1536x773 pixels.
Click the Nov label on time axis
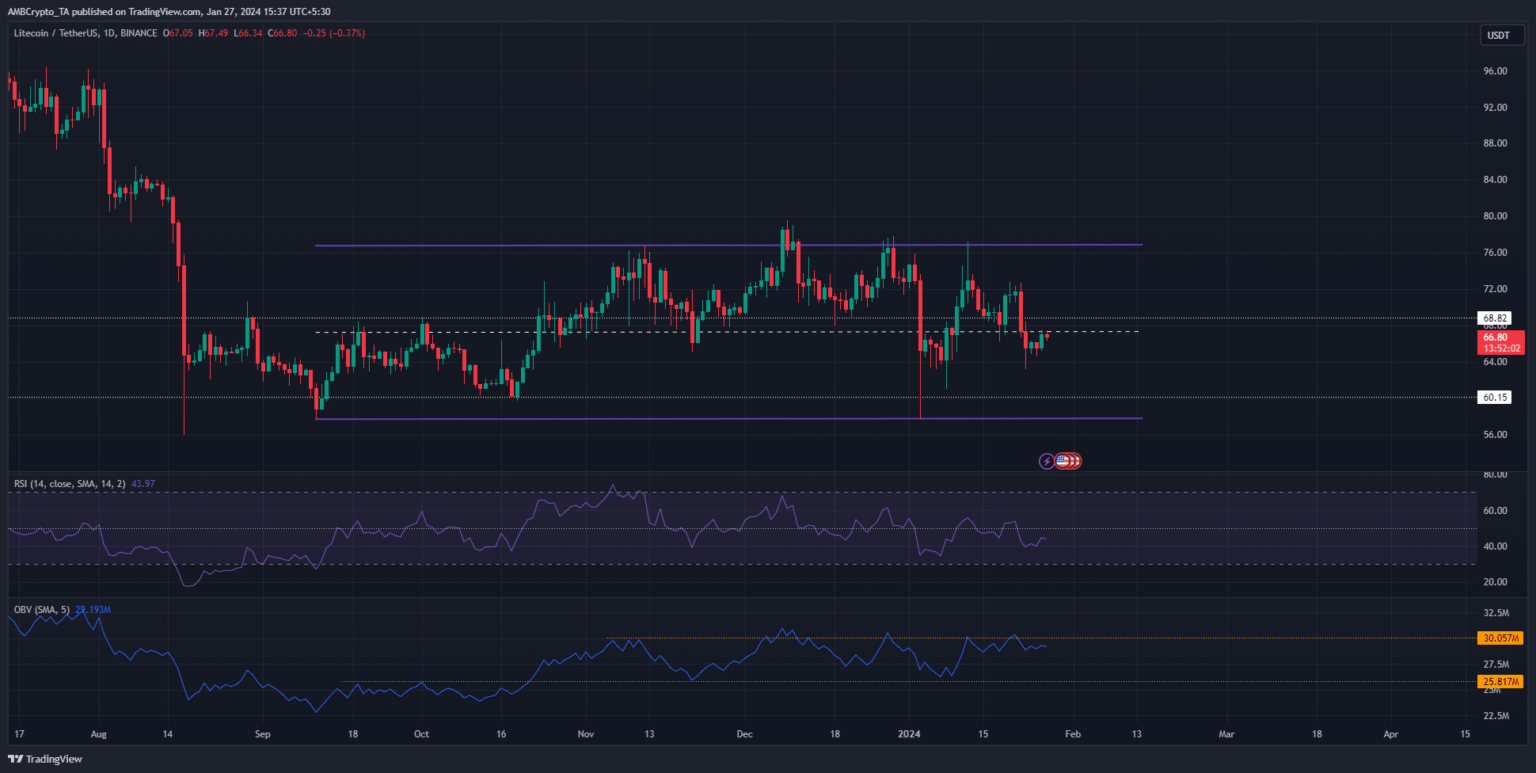click(x=586, y=733)
